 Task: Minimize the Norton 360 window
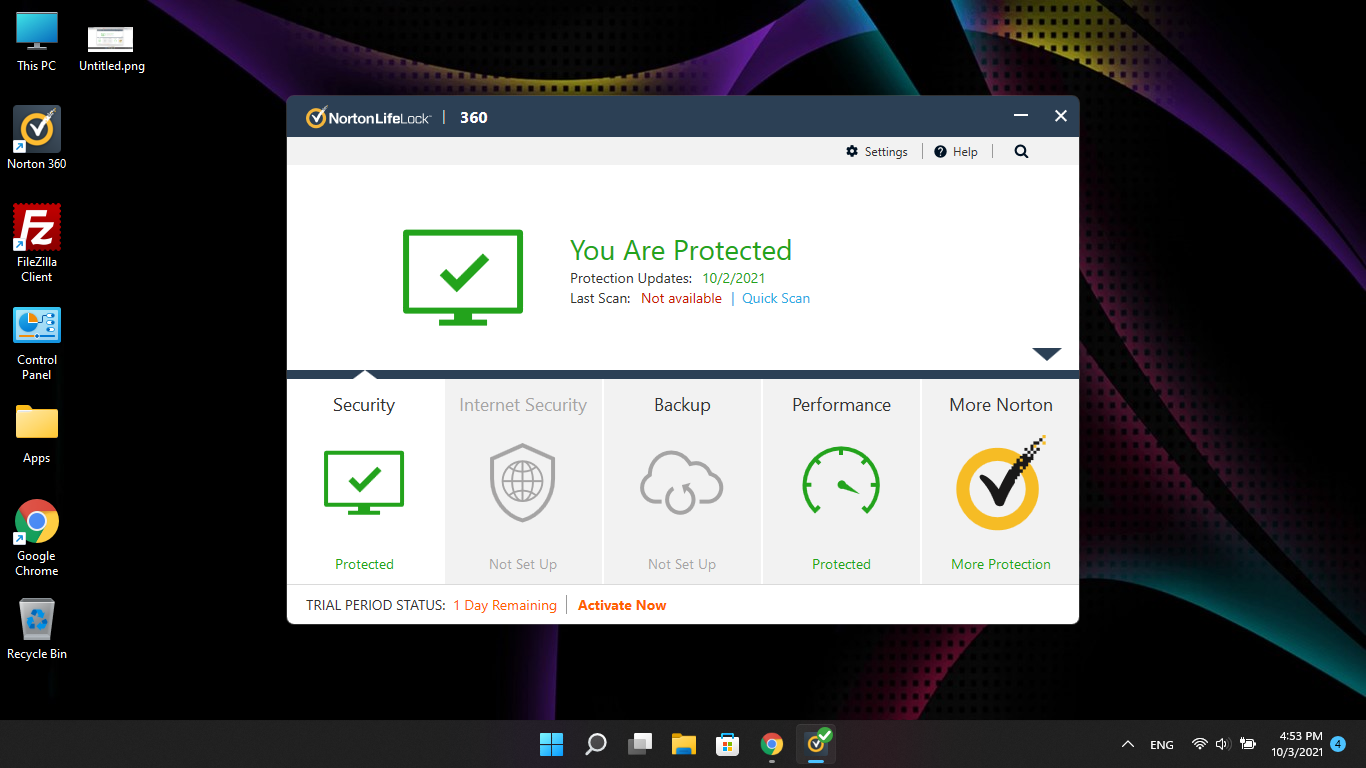click(x=1021, y=116)
